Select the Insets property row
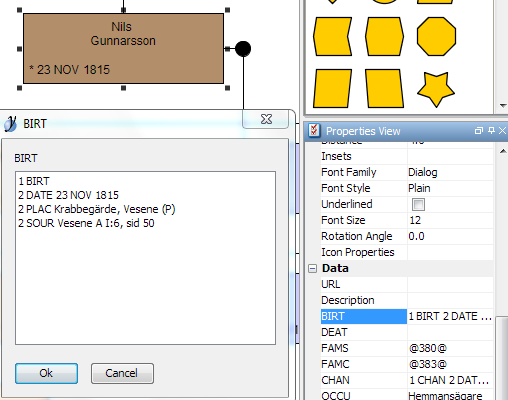This screenshot has height=400, width=508. [x=407, y=156]
